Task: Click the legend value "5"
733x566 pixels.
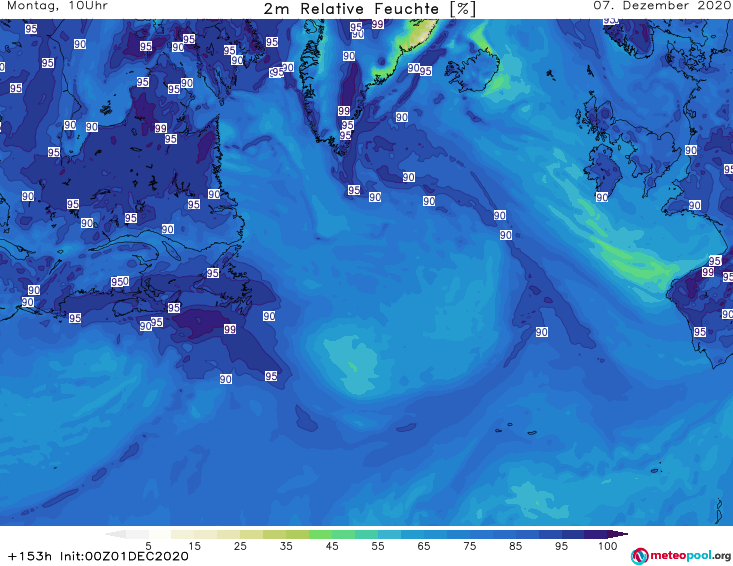Action: [x=148, y=546]
